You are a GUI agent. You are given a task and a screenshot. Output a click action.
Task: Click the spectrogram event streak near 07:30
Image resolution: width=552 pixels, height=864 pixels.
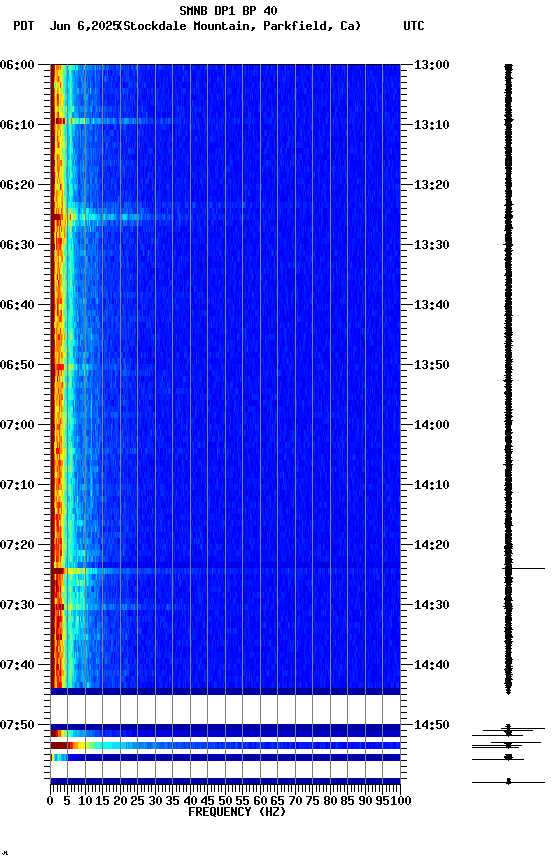[x=118, y=607]
